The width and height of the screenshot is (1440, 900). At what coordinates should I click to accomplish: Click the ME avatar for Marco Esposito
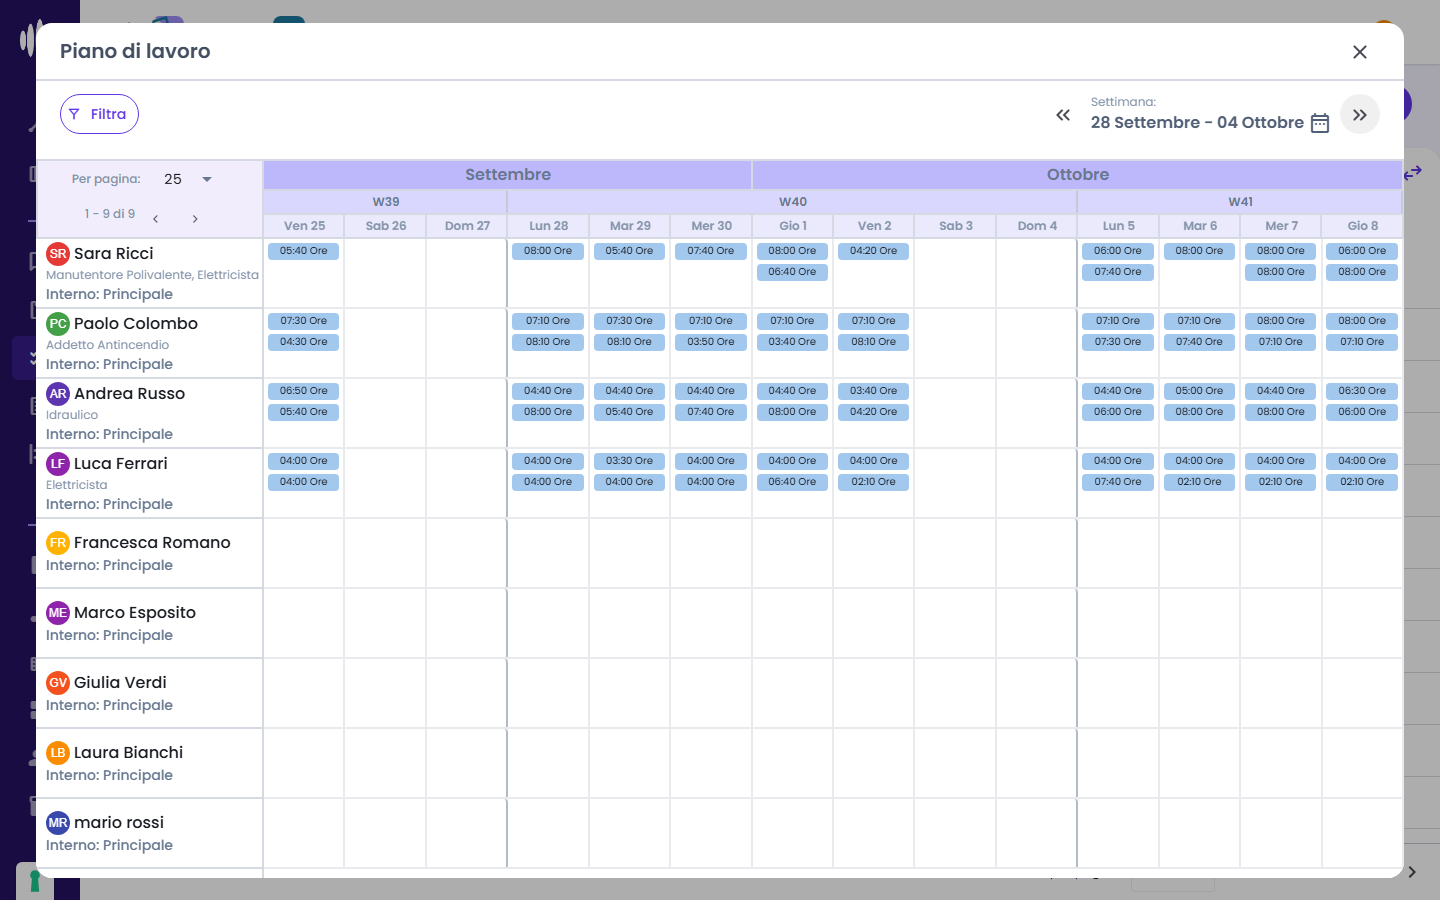[58, 612]
